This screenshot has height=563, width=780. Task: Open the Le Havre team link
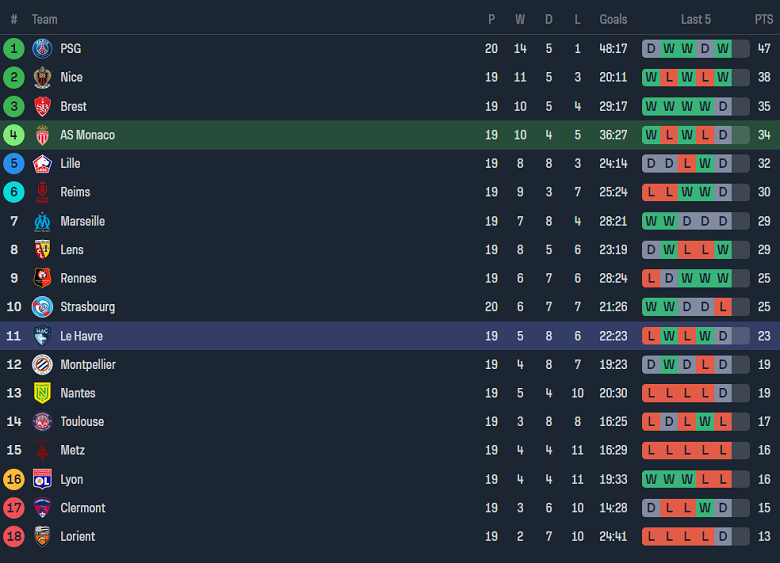(81, 336)
